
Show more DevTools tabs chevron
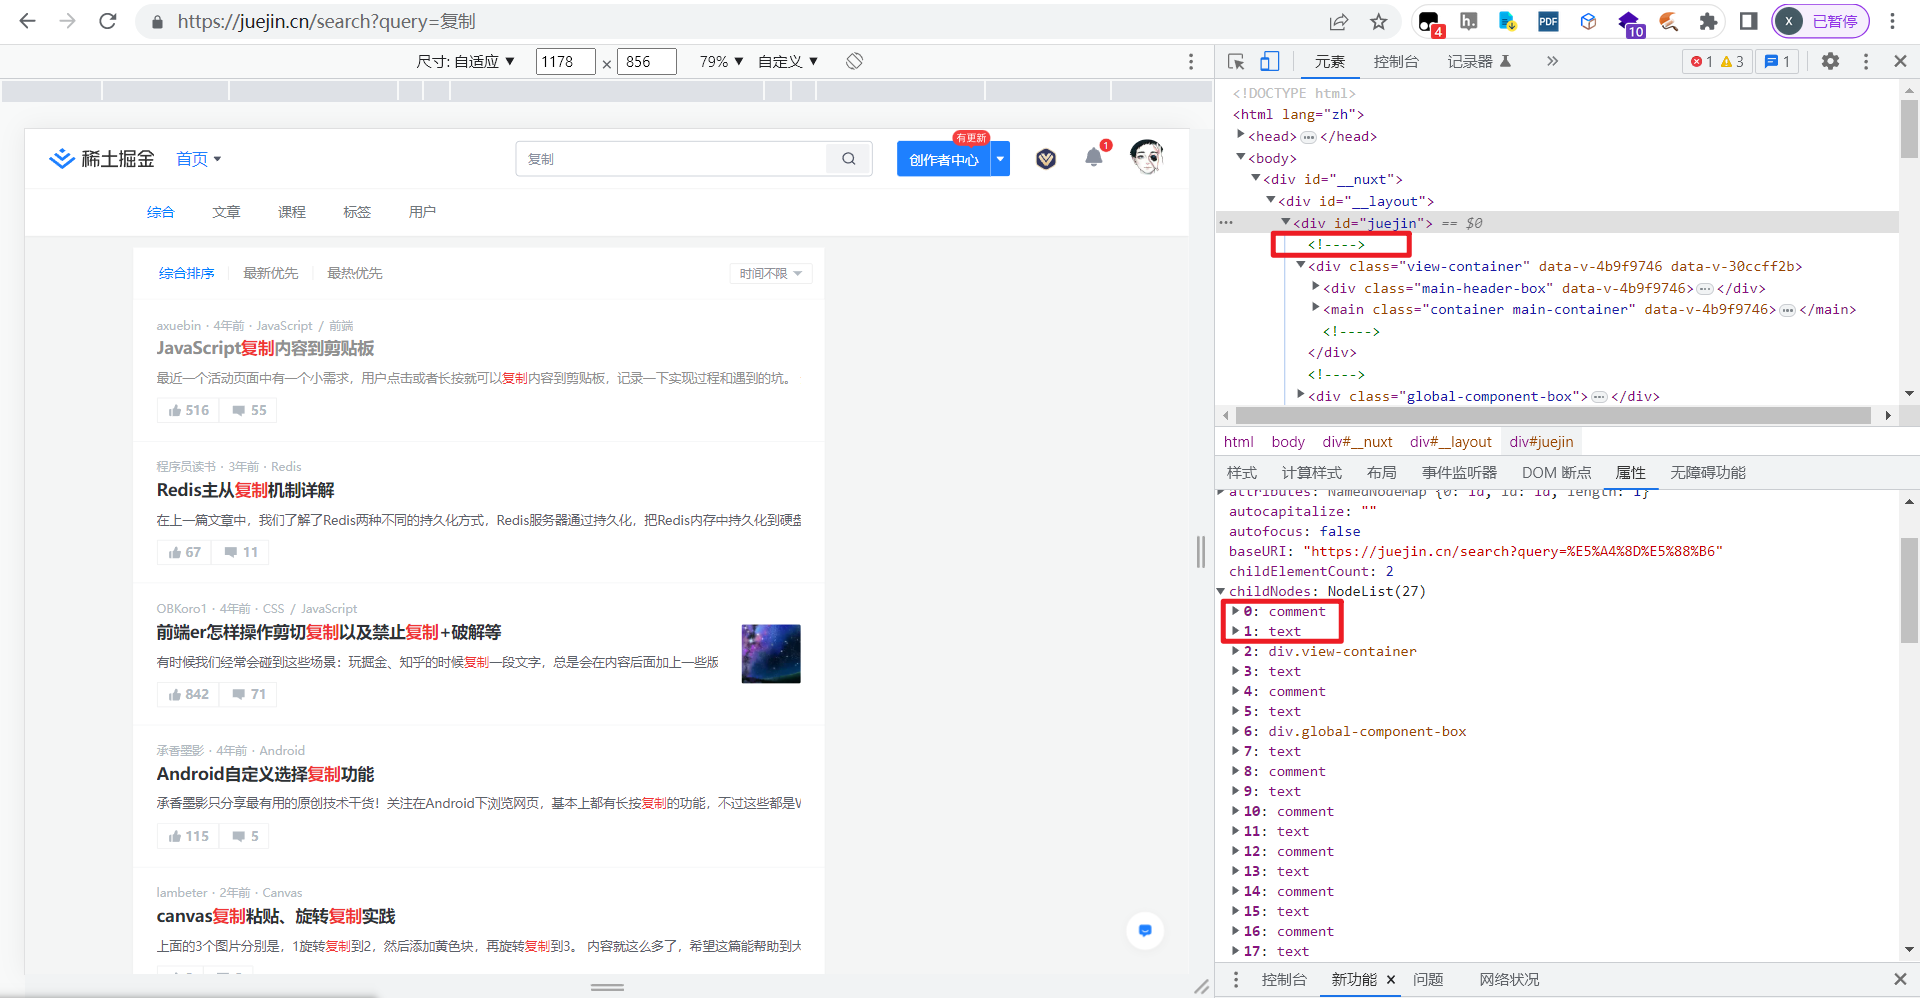[x=1552, y=61]
